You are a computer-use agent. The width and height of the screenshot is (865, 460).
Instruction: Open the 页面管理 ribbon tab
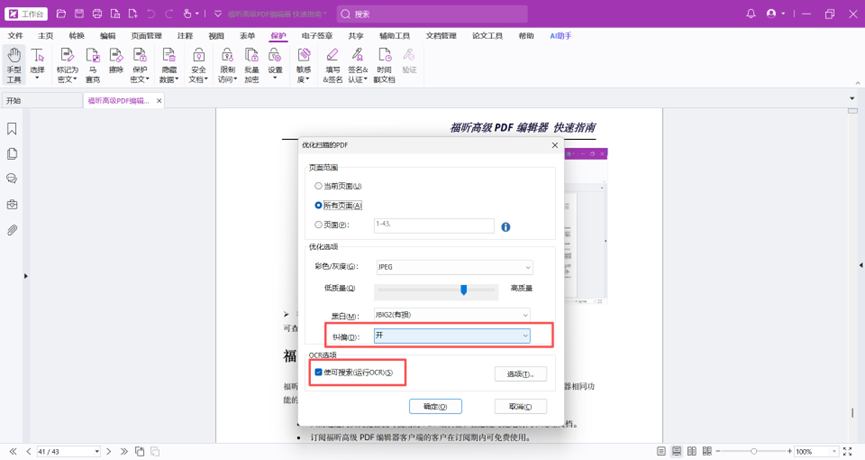[x=146, y=36]
